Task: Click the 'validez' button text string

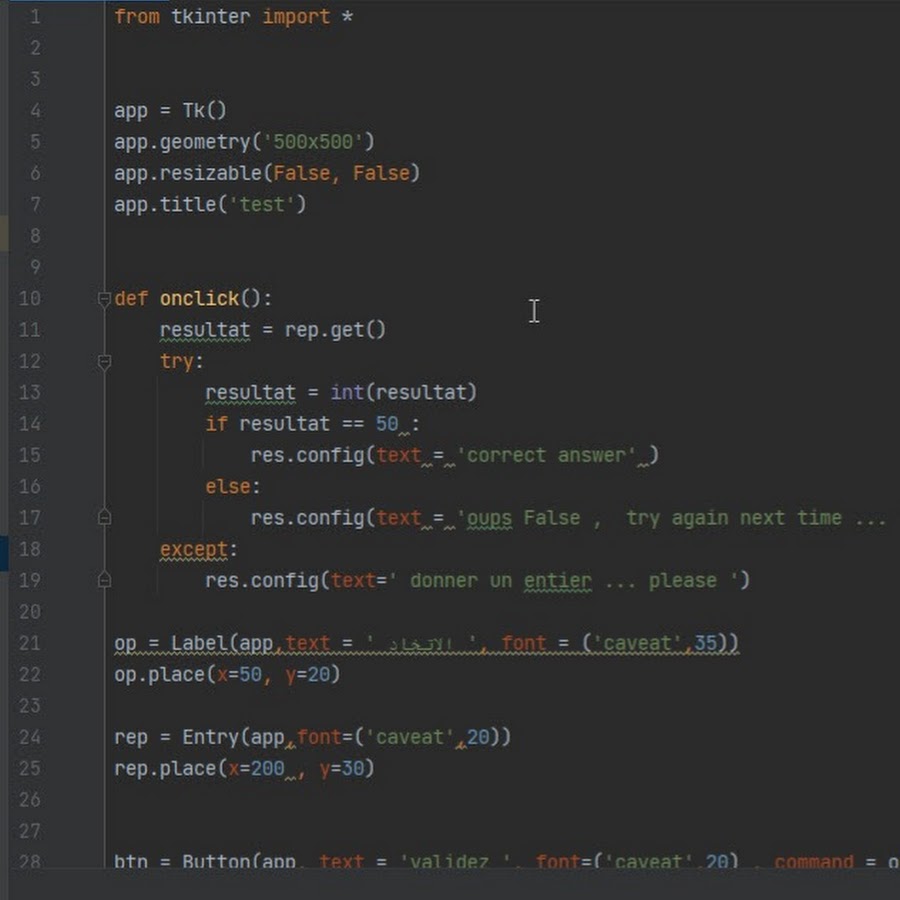Action: tap(455, 861)
